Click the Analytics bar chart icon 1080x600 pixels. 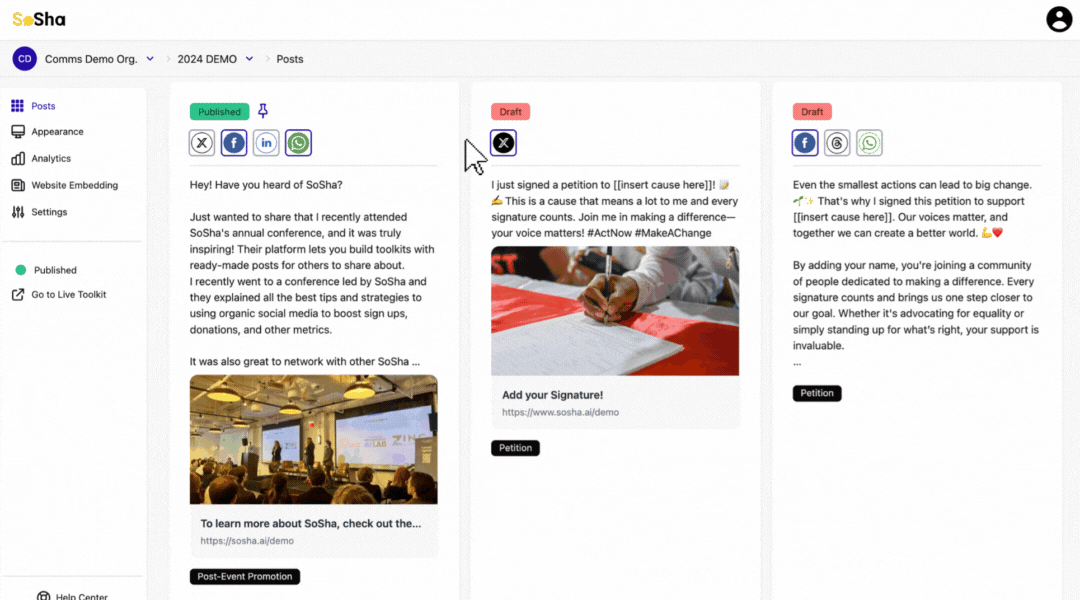pyautogui.click(x=18, y=158)
